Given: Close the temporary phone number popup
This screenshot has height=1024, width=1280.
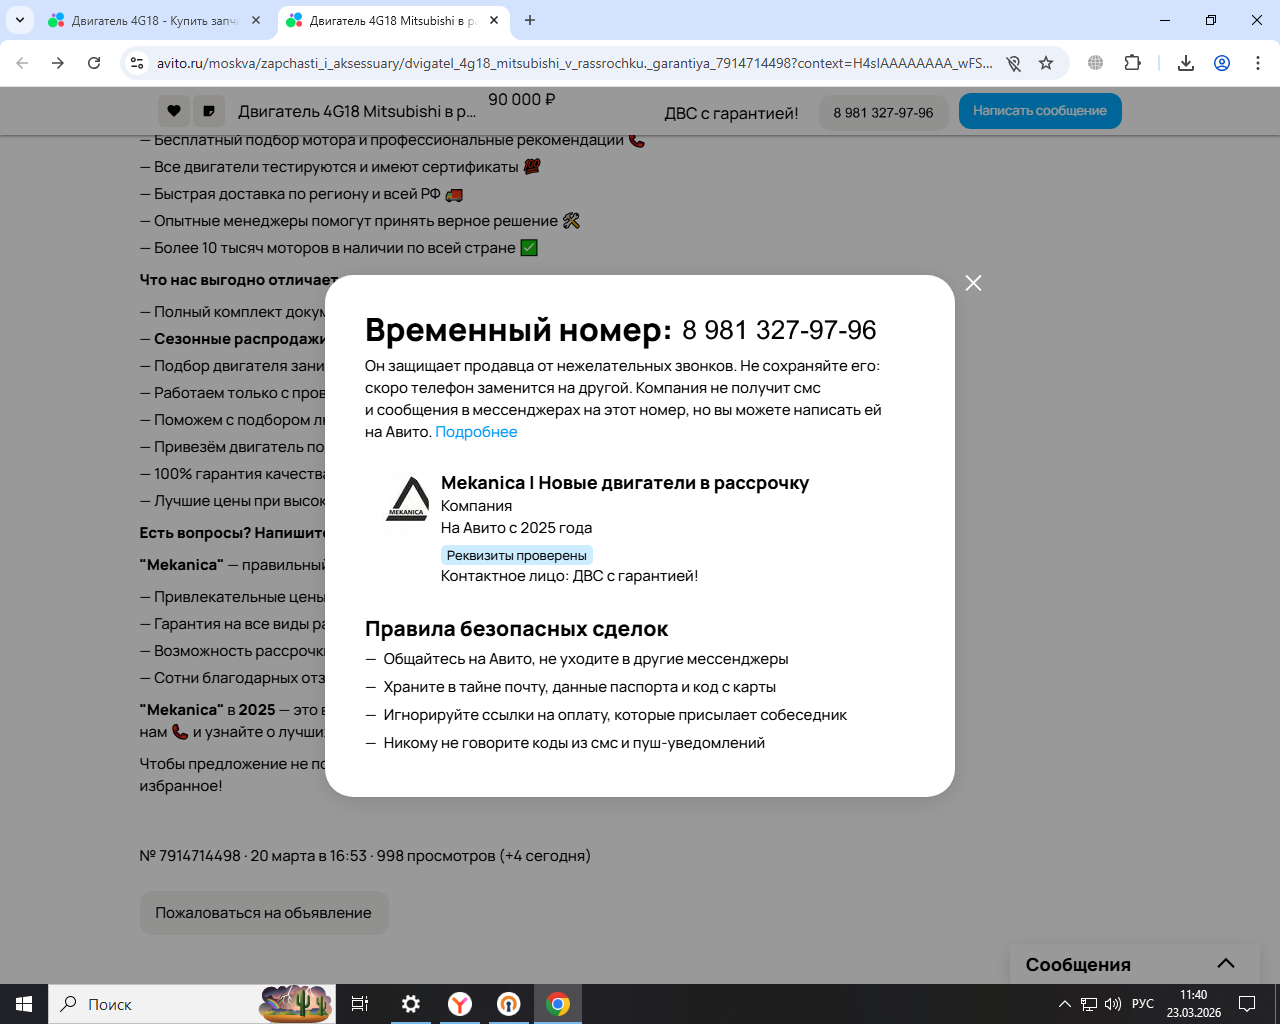Looking at the screenshot, I should [x=973, y=283].
